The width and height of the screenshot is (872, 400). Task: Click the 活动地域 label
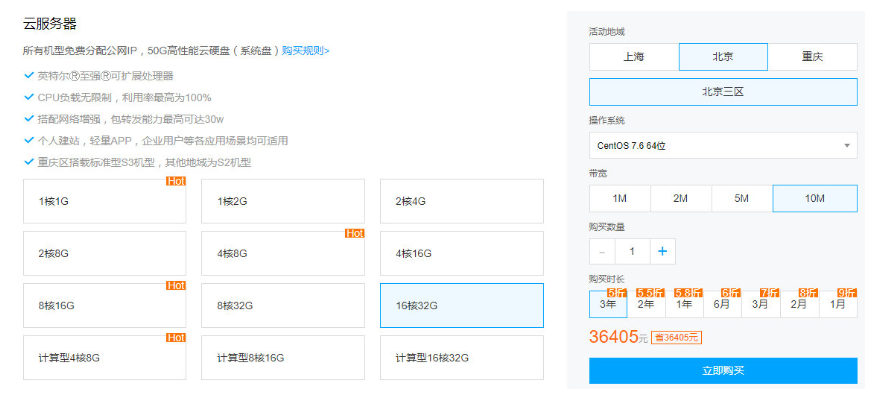[607, 32]
